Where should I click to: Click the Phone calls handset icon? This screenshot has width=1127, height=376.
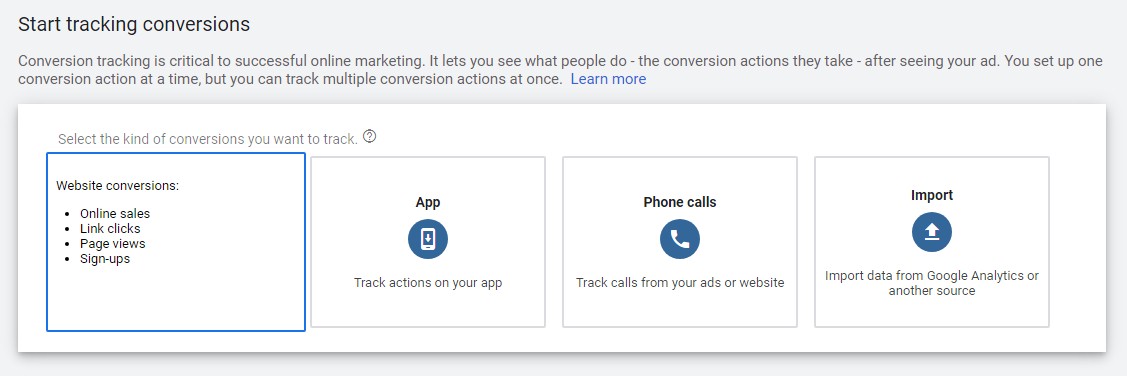pos(680,239)
